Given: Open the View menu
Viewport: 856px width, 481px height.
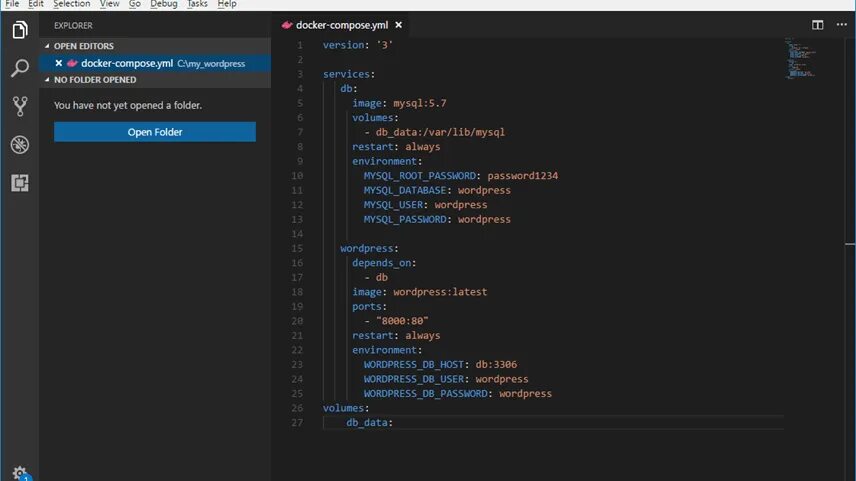Looking at the screenshot, I should pos(109,4).
